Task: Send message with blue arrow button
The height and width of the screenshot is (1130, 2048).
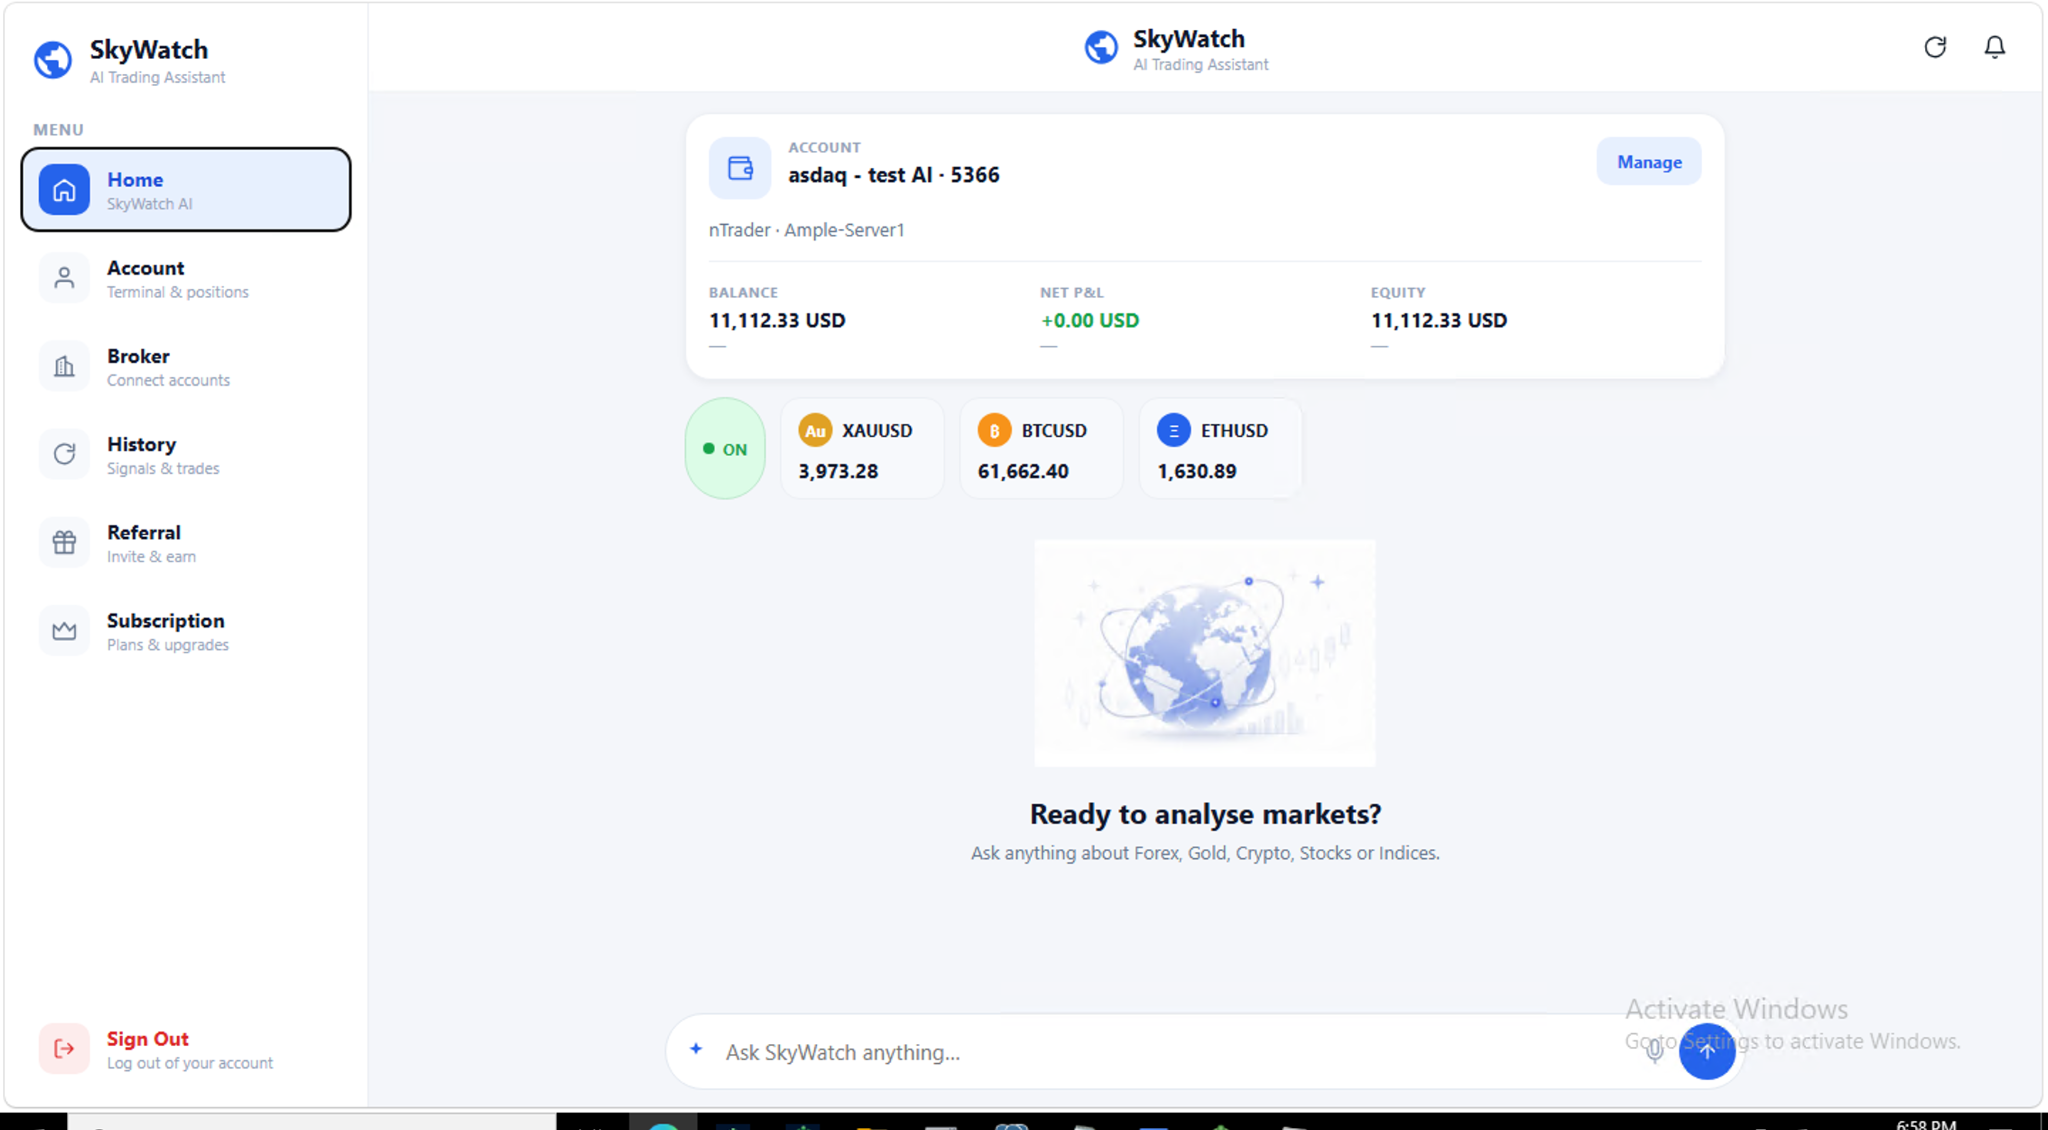Action: [1707, 1051]
